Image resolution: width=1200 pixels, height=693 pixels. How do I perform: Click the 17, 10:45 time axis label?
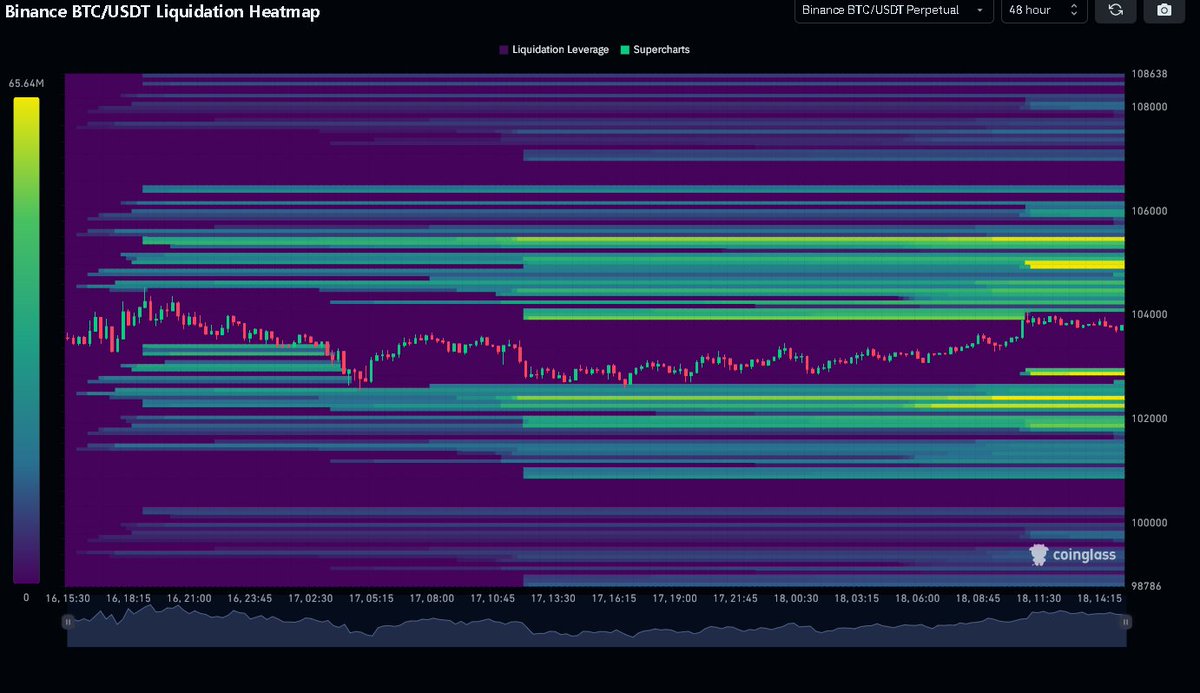pos(492,598)
